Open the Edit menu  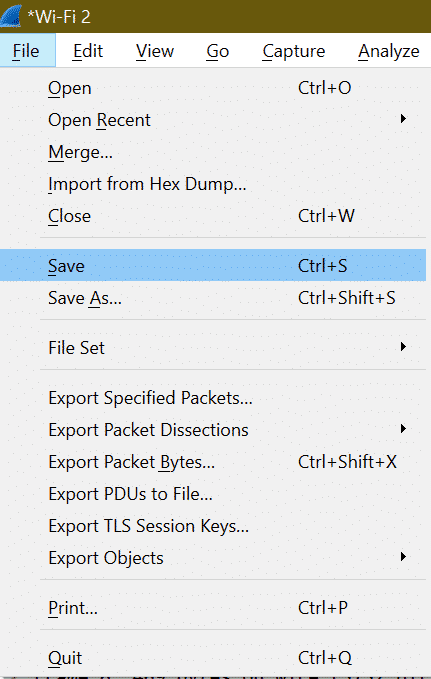point(87,51)
